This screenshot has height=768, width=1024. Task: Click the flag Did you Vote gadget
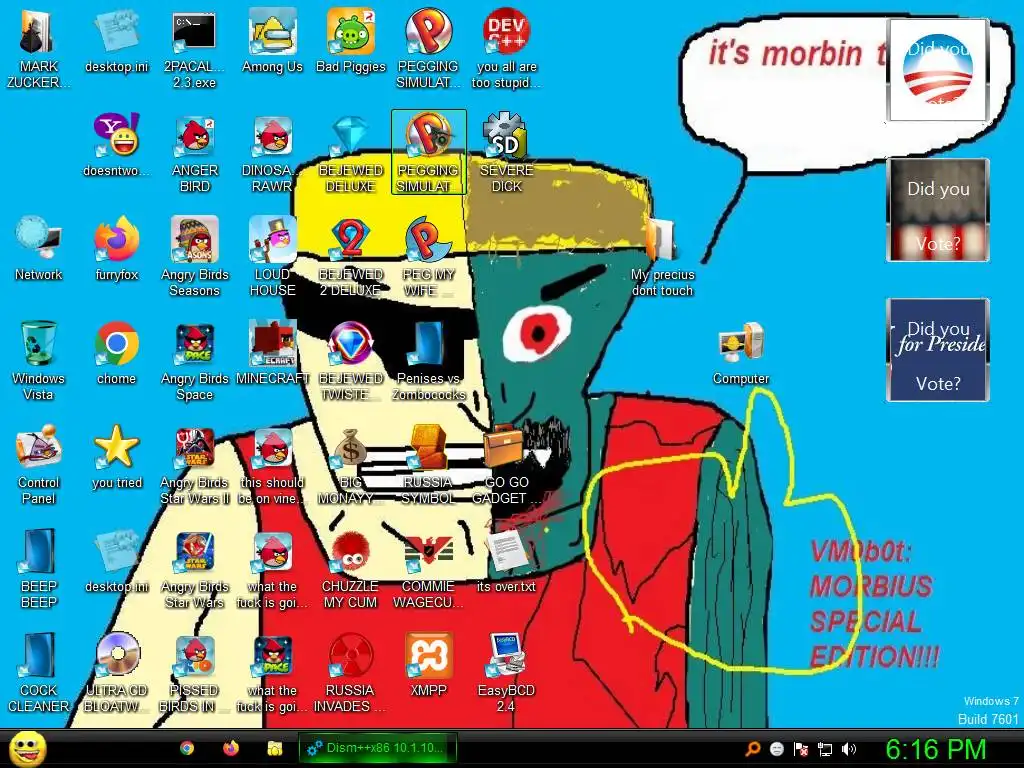click(938, 210)
